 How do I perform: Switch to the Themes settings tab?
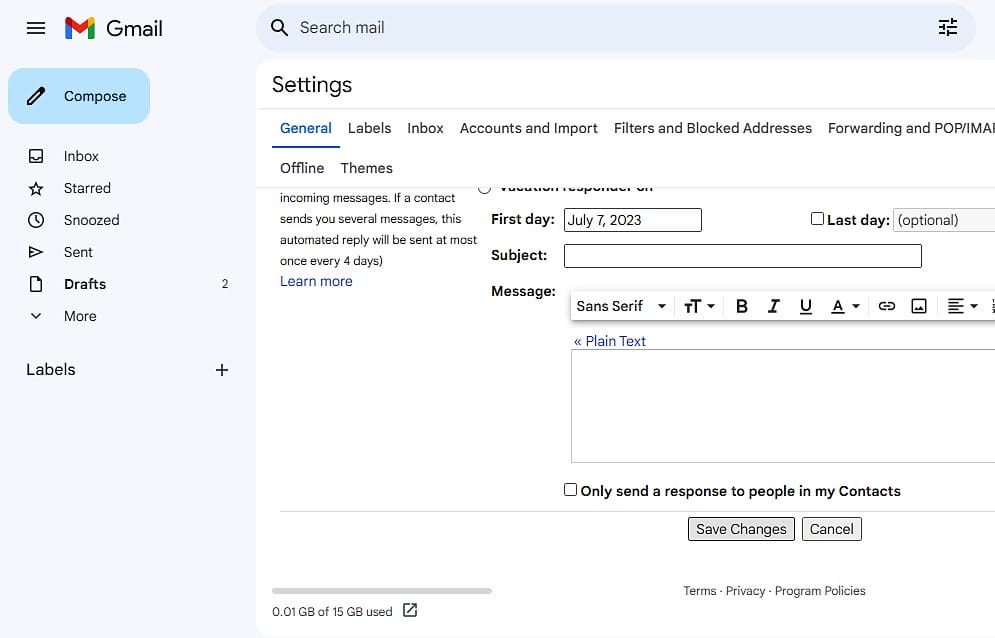[x=366, y=168]
